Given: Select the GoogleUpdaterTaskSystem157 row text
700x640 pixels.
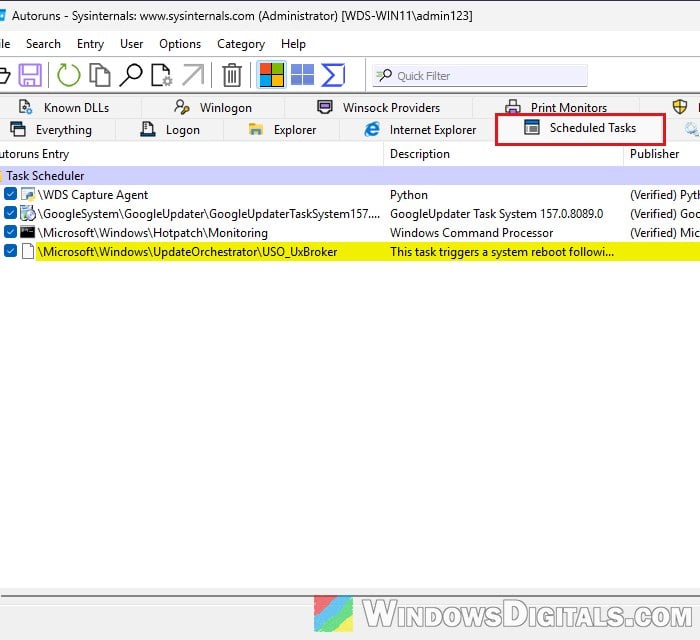Looking at the screenshot, I should tap(208, 214).
